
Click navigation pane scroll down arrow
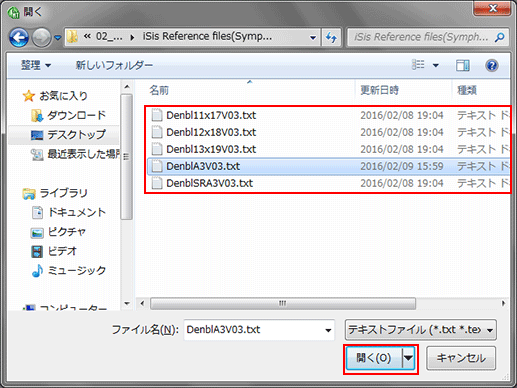point(127,304)
